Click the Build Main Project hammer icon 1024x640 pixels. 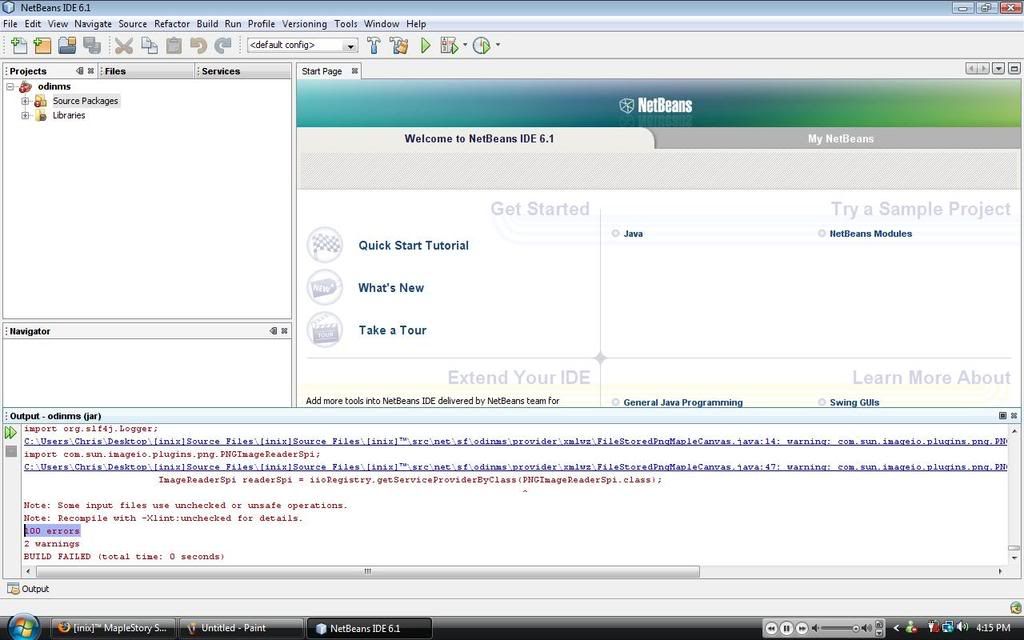[373, 44]
